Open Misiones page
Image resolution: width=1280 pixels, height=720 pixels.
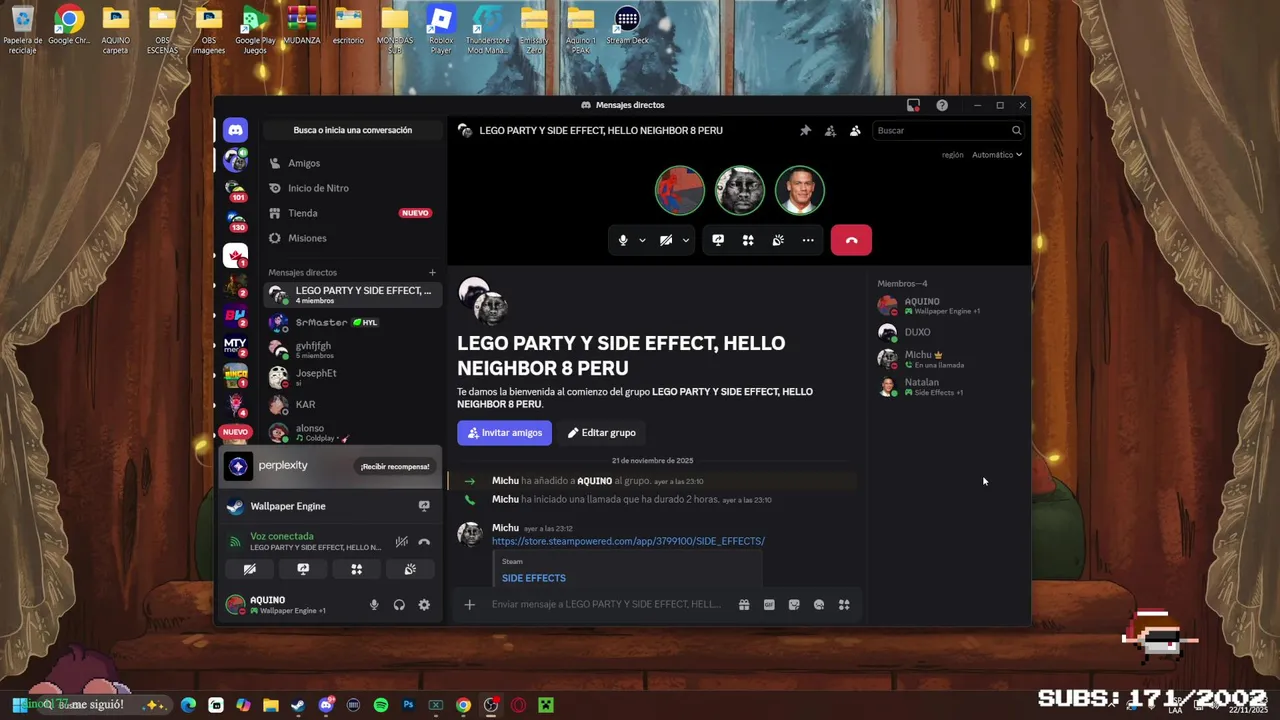[x=352, y=238]
